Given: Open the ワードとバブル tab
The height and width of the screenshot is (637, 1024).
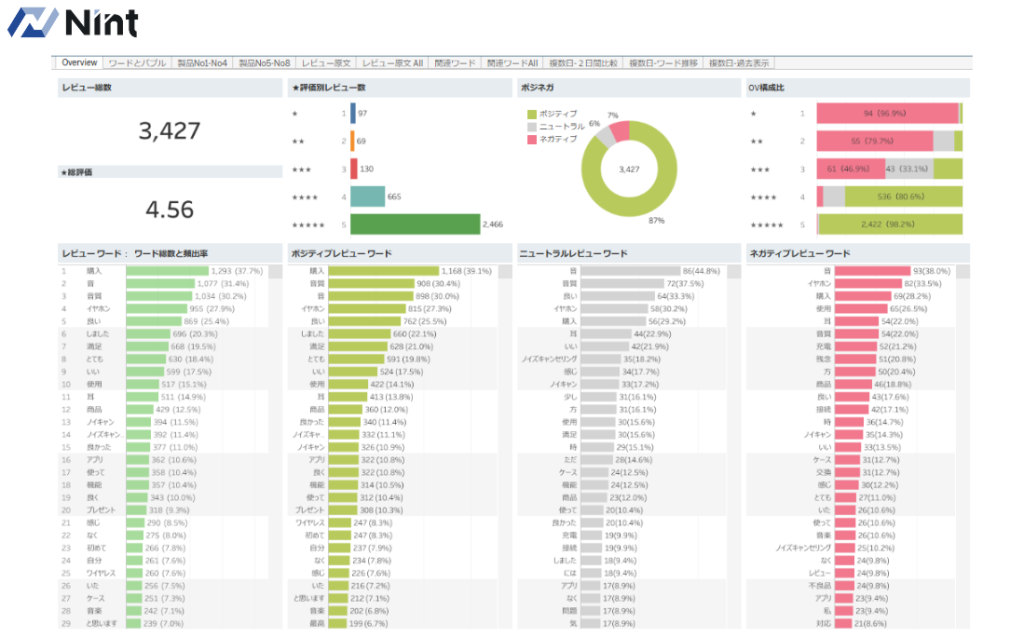Looking at the screenshot, I should [137, 62].
